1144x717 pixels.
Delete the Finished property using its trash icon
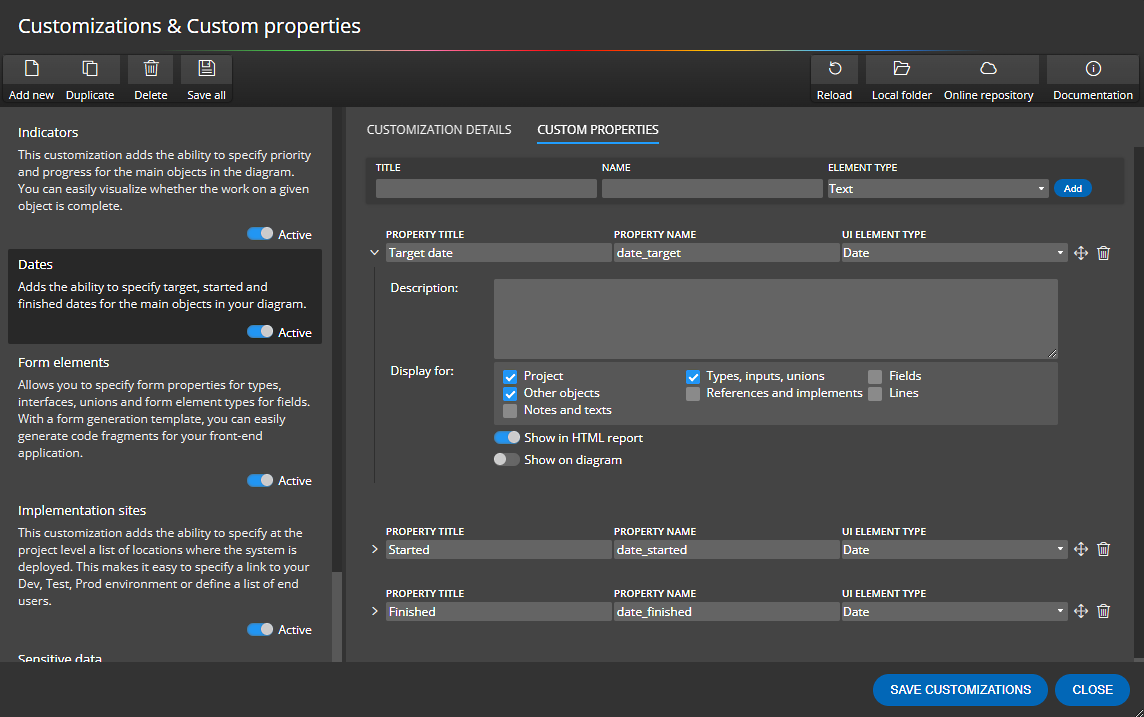pos(1103,610)
